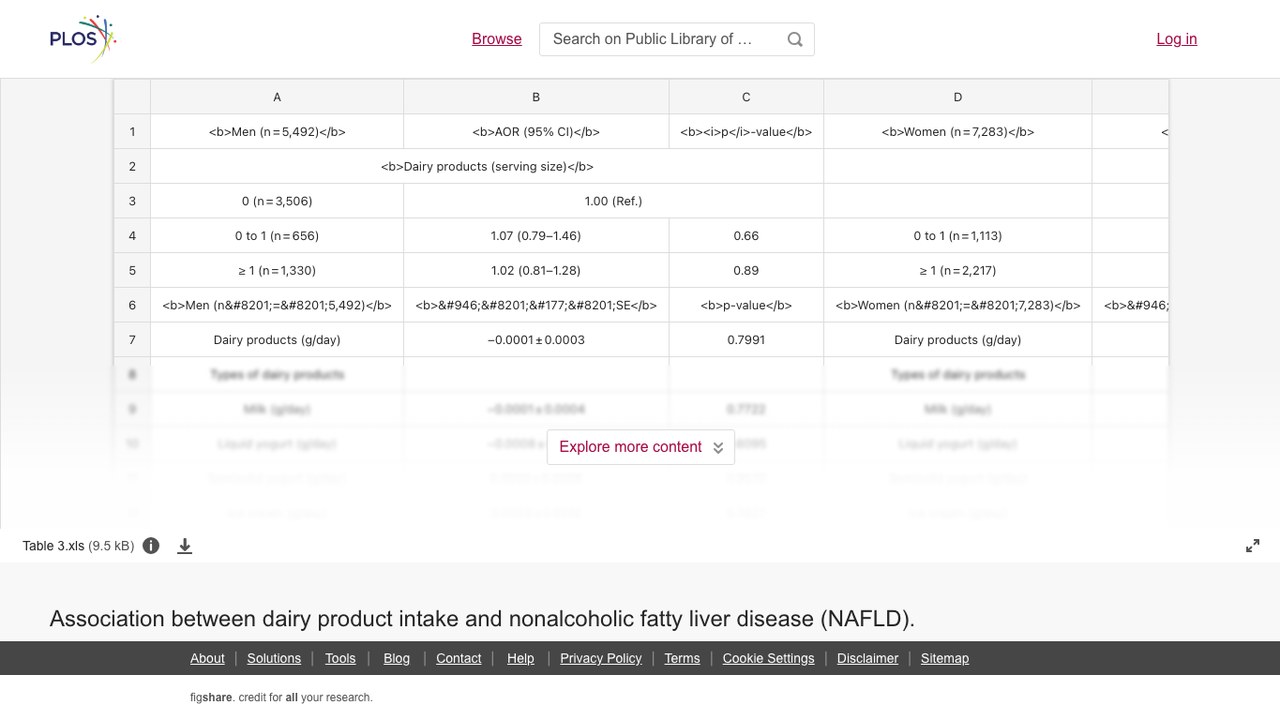The height and width of the screenshot is (720, 1280).
Task: Open the Tools footer link
Action: [340, 658]
